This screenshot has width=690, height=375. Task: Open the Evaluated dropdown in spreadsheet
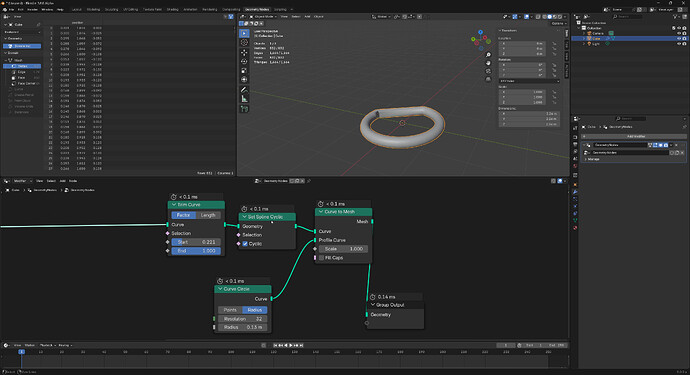tap(22, 32)
